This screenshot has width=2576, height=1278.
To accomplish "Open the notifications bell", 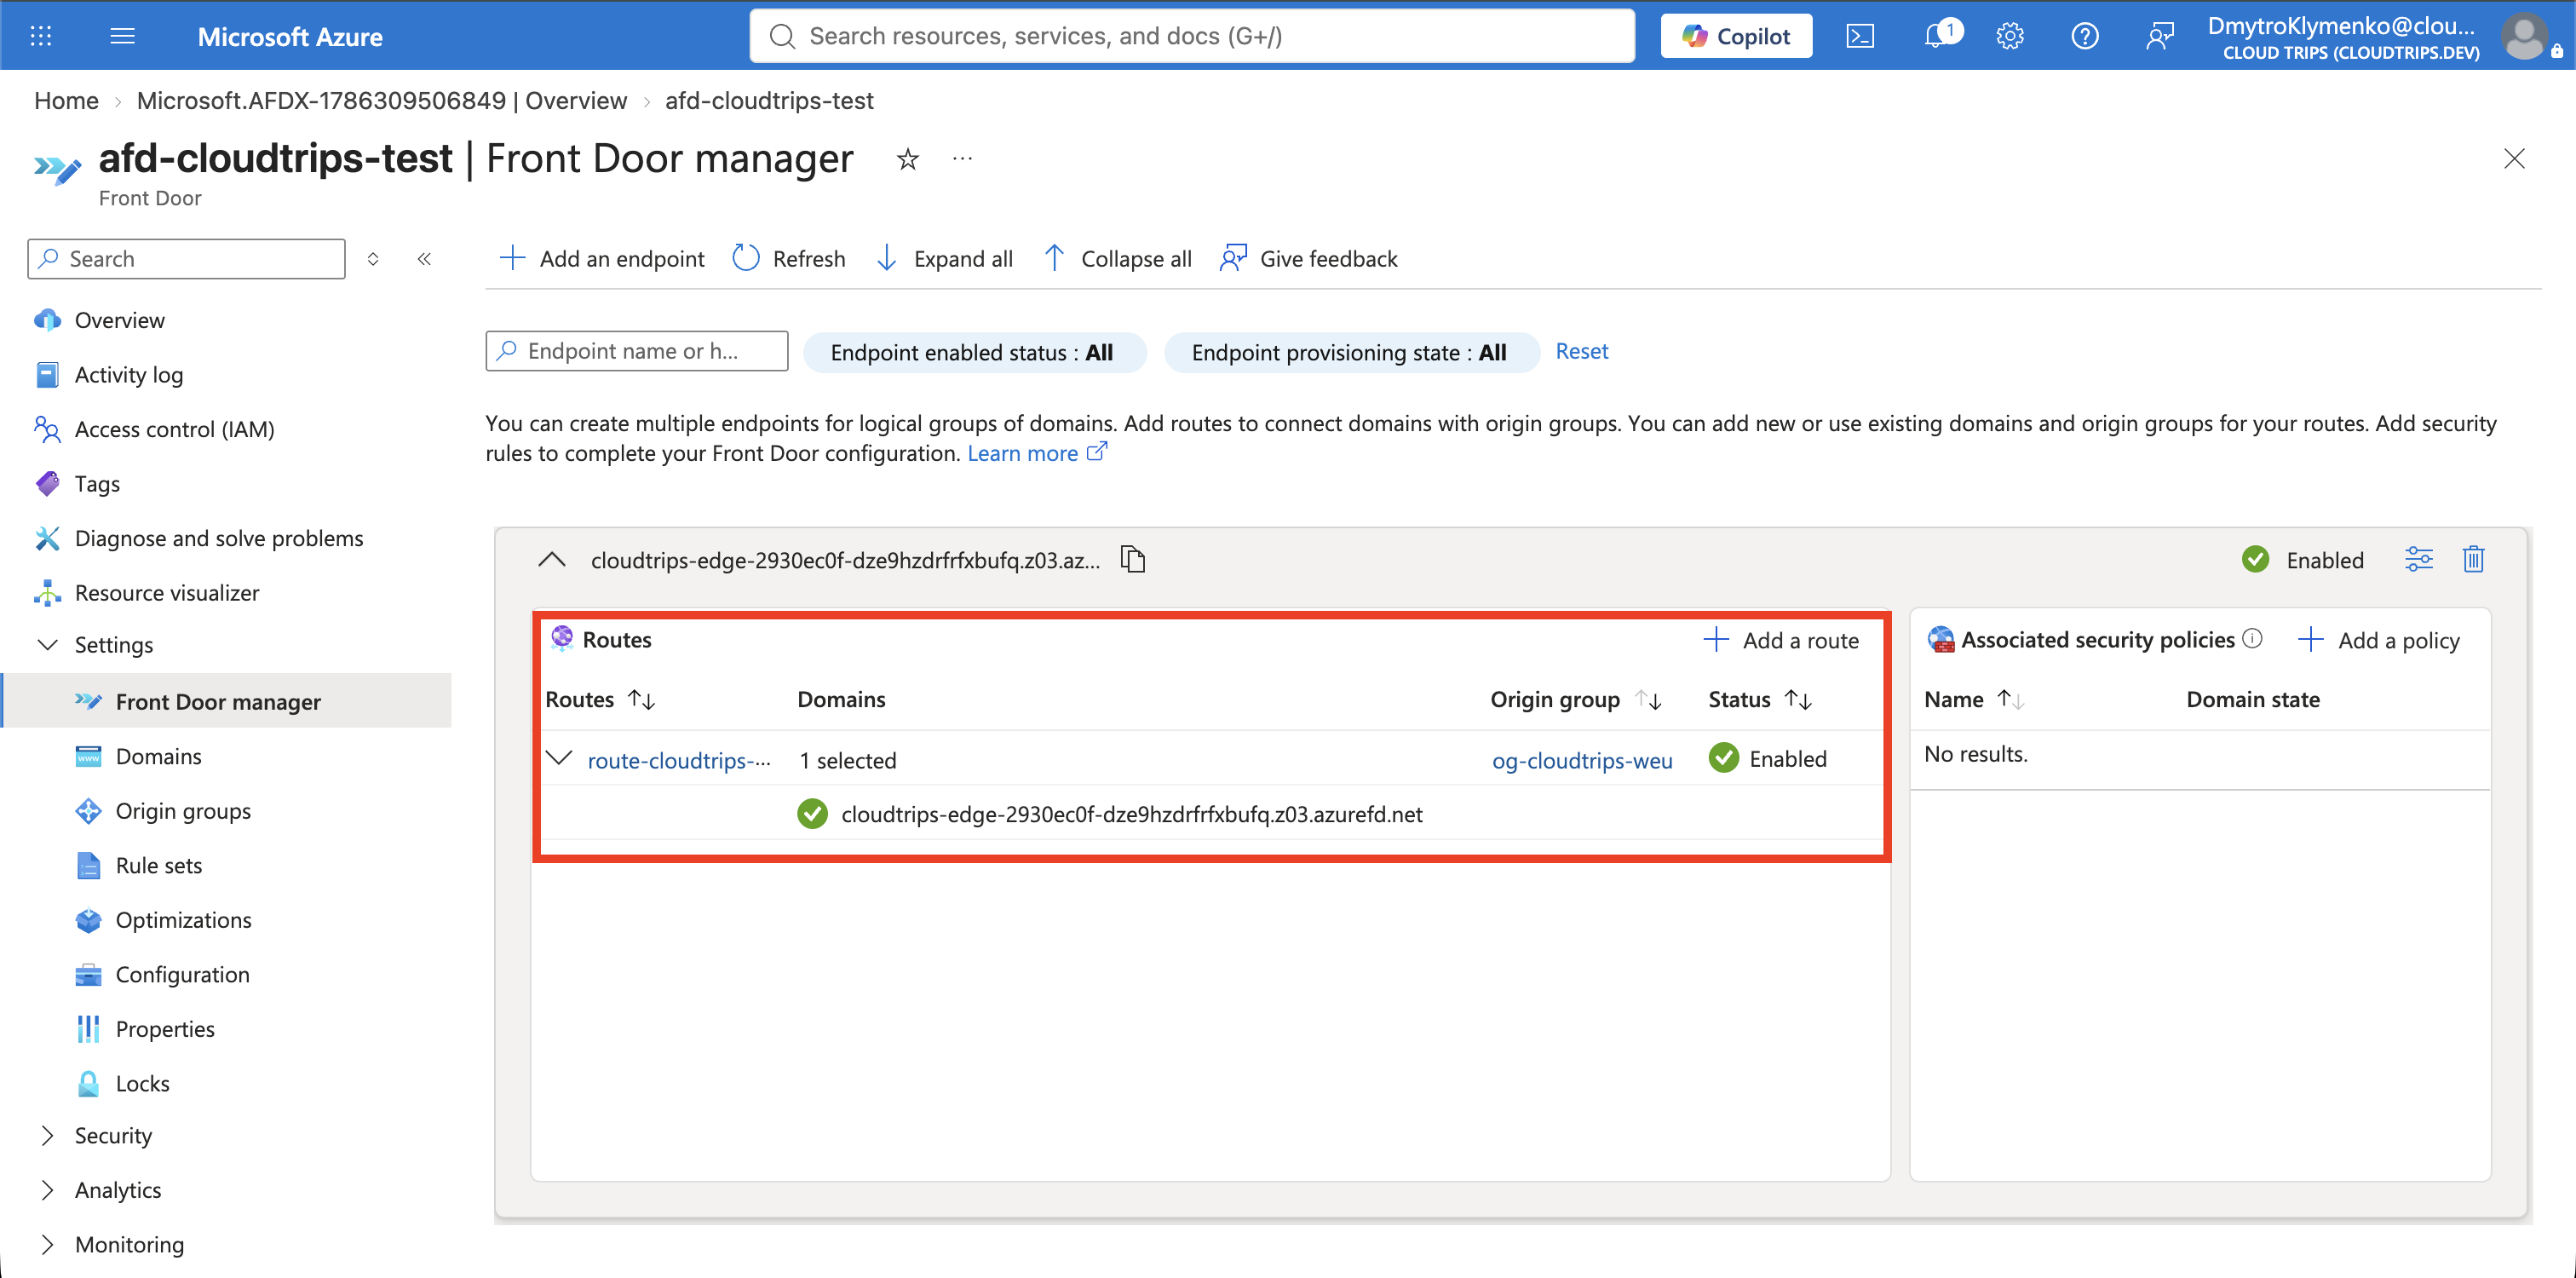I will (x=1938, y=36).
